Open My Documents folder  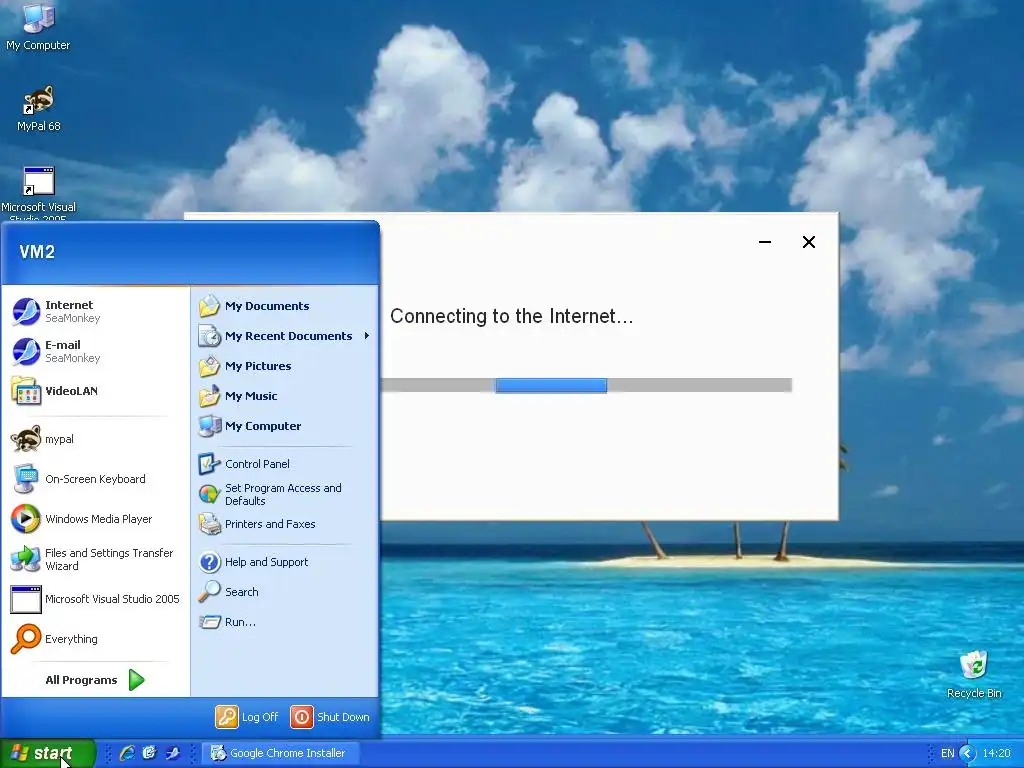284,306
